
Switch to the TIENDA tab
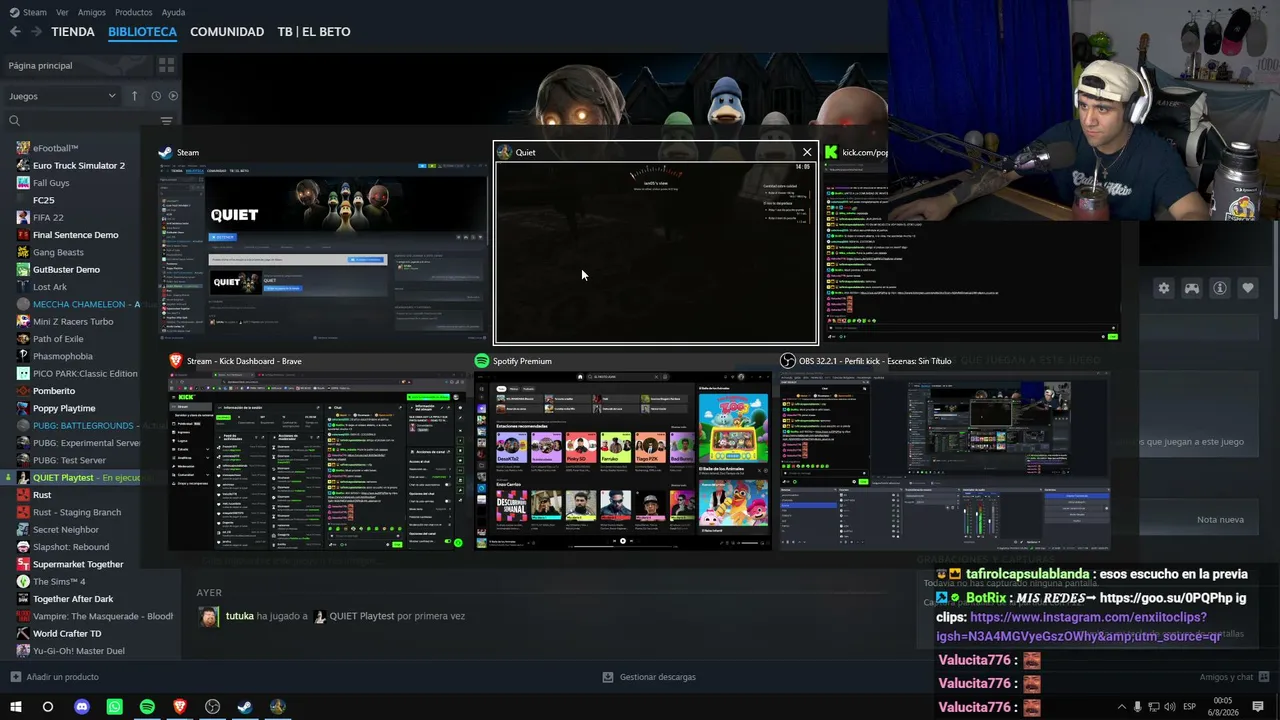tap(73, 32)
